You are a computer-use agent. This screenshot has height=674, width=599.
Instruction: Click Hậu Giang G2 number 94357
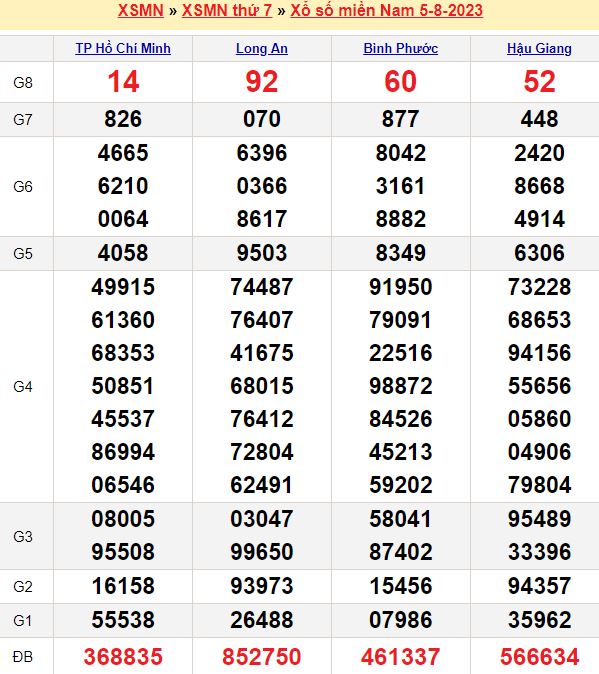pos(539,586)
